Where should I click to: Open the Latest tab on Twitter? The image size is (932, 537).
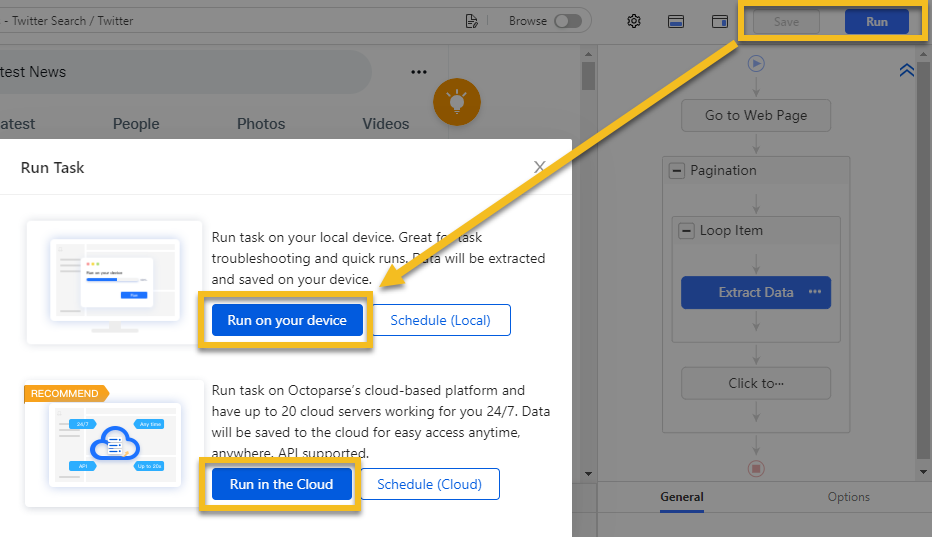click(17, 124)
